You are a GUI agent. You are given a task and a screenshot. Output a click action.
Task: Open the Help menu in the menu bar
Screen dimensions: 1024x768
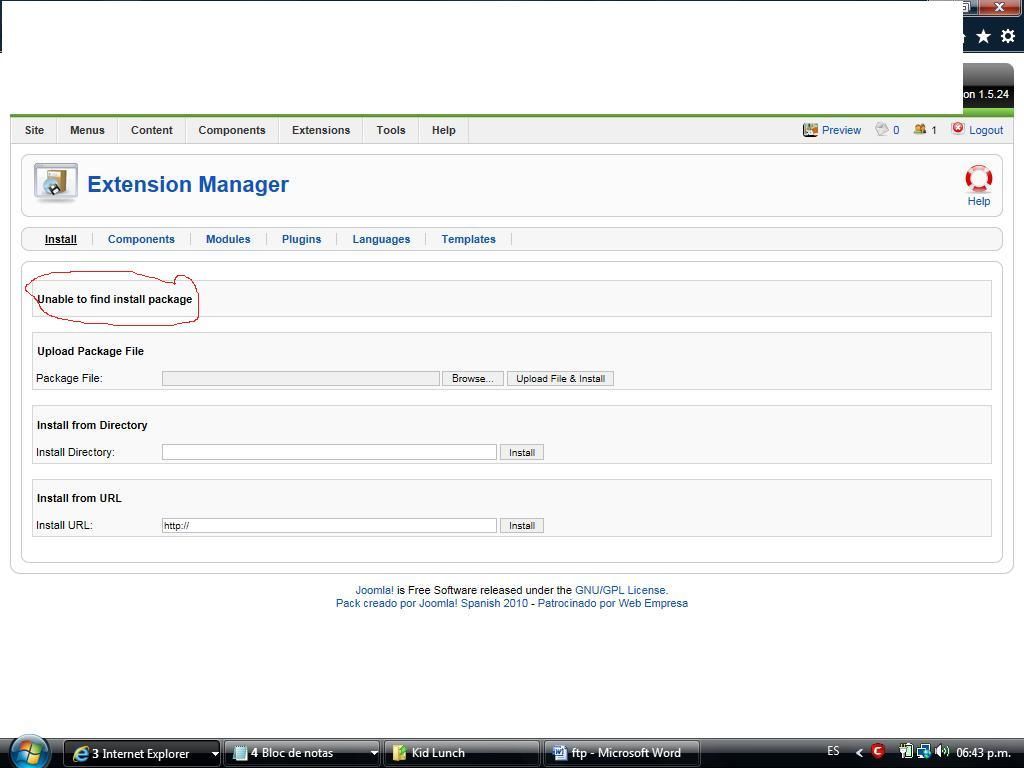[443, 130]
